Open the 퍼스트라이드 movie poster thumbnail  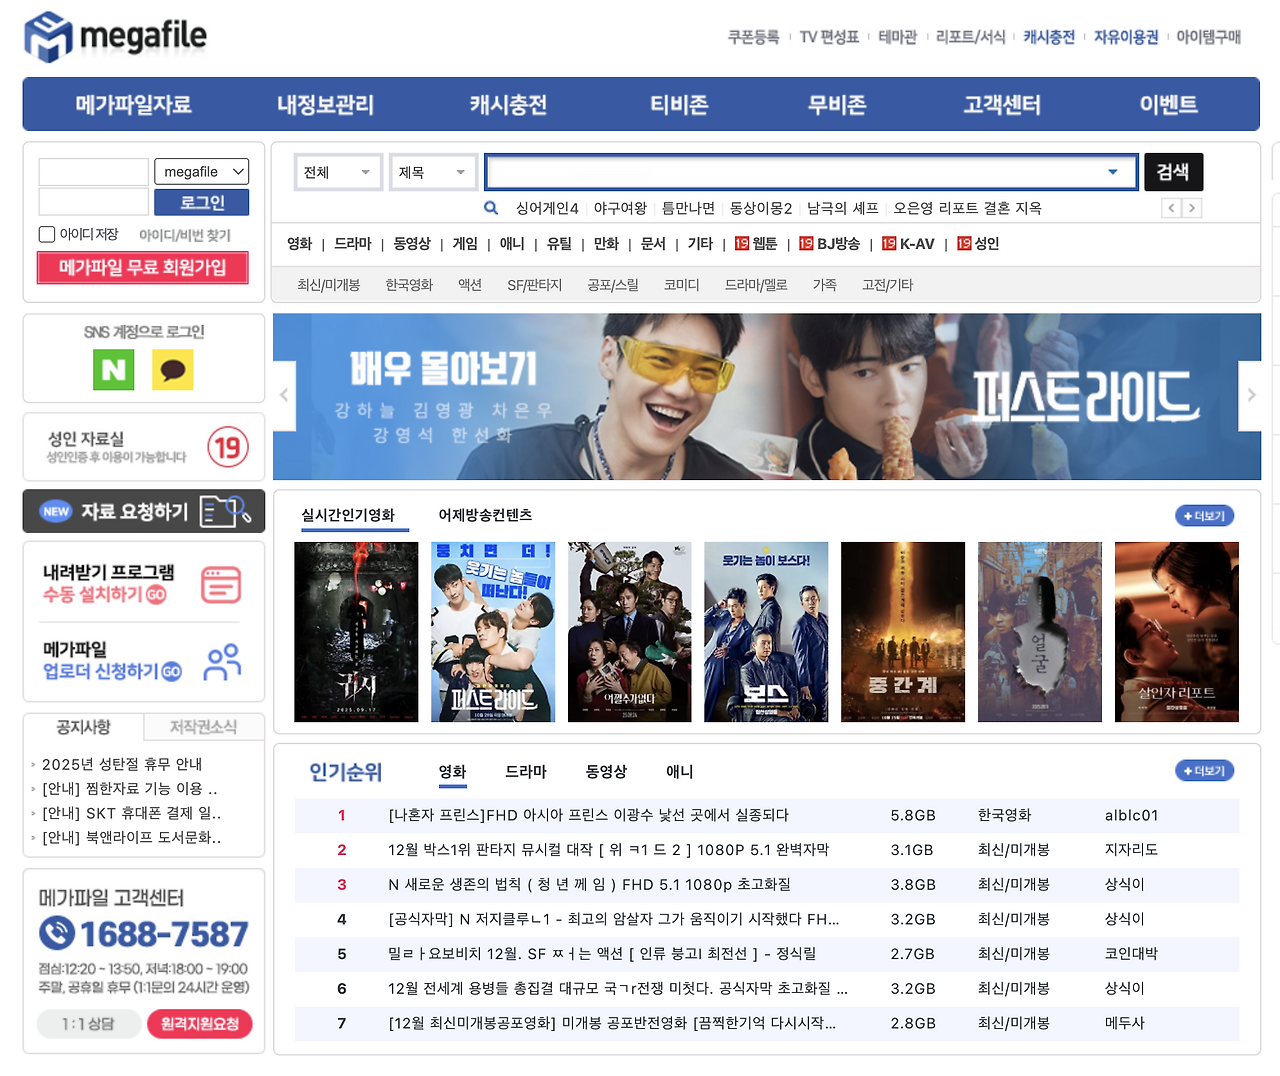pos(493,631)
